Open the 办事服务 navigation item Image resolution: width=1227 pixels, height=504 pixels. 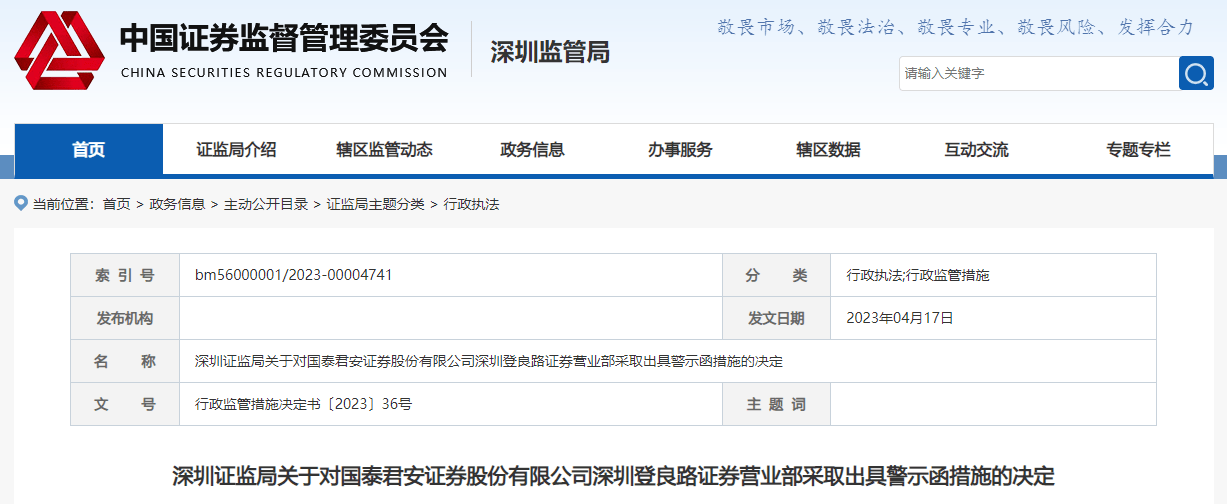680,150
